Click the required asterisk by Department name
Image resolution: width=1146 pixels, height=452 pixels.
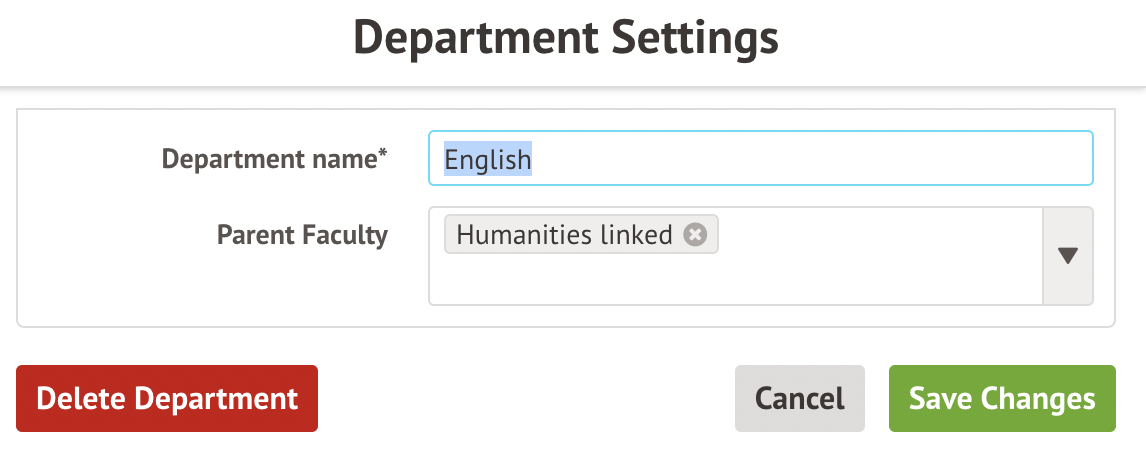[x=382, y=153]
